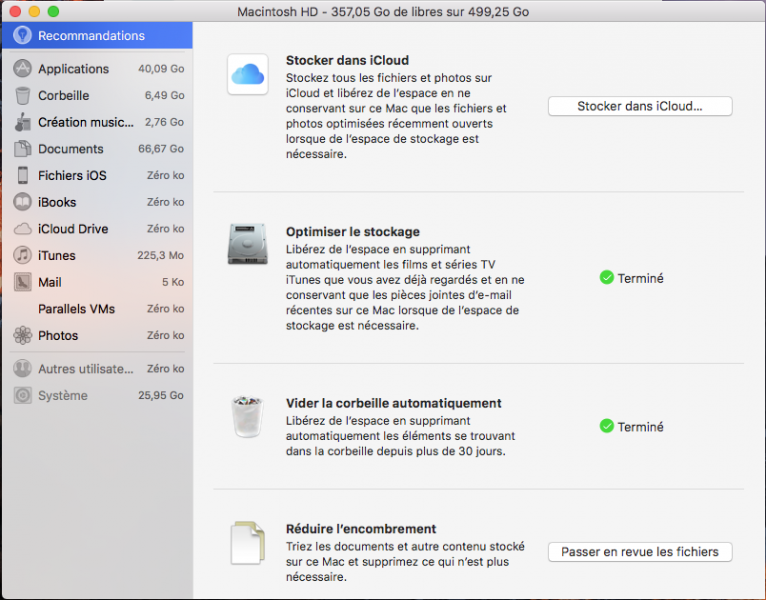Image resolution: width=766 pixels, height=600 pixels.
Task: Click the 25,95 Go Système size
Action: (161, 395)
